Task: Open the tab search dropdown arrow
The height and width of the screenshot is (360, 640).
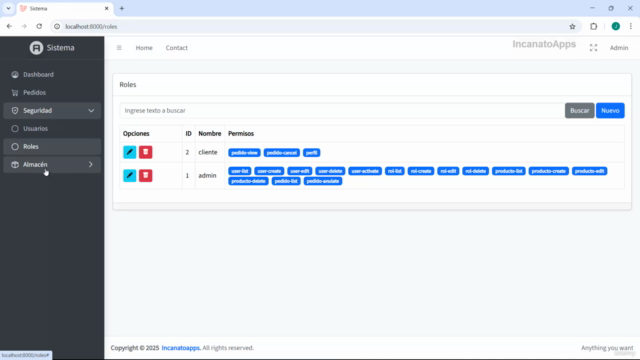Action: coord(8,9)
